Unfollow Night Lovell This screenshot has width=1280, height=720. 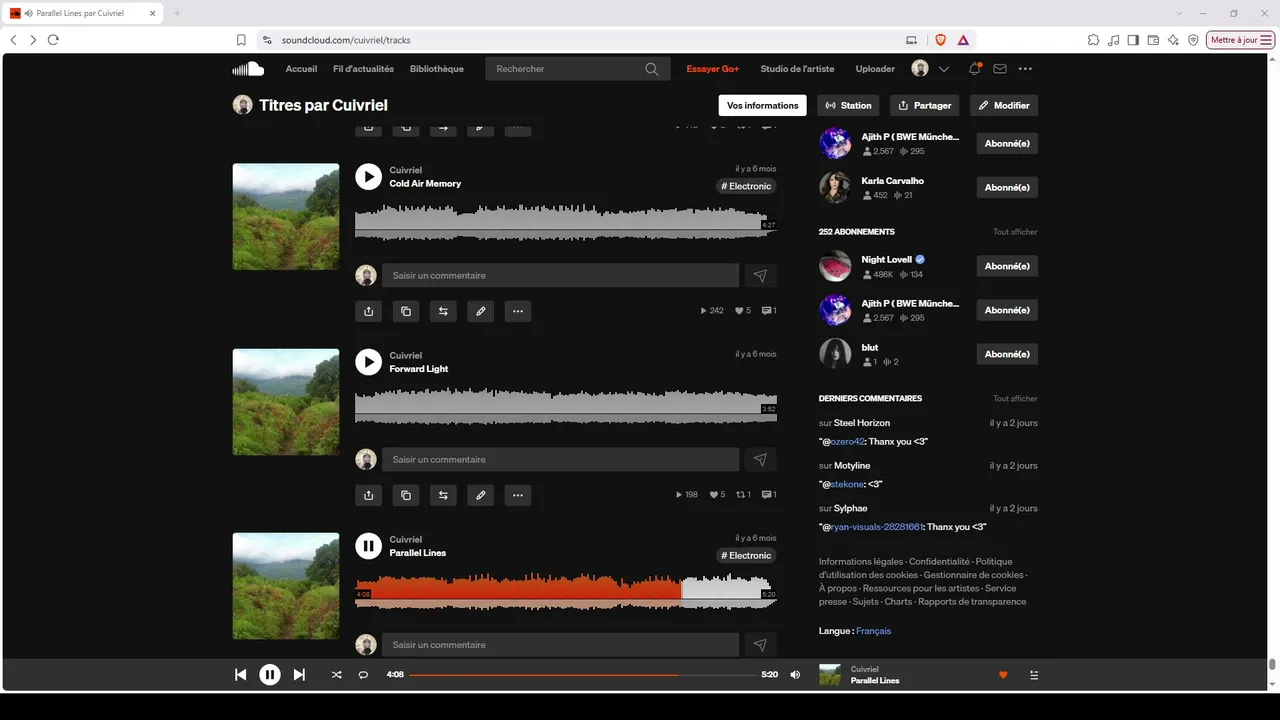1007,266
